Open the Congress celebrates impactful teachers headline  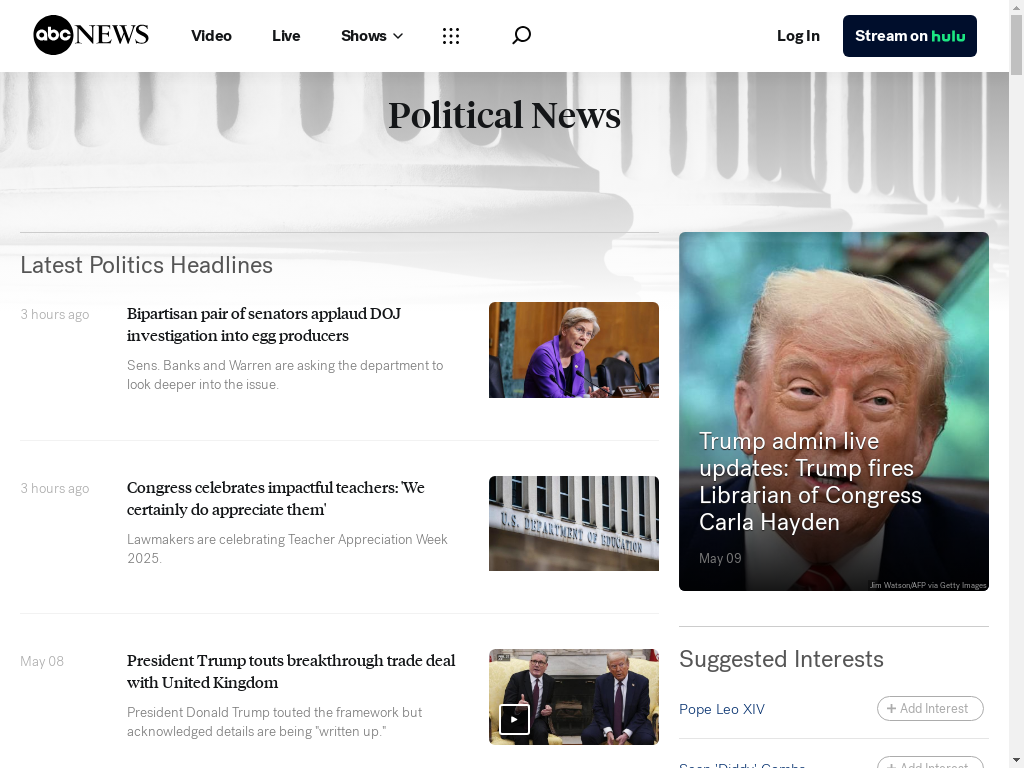tap(276, 498)
